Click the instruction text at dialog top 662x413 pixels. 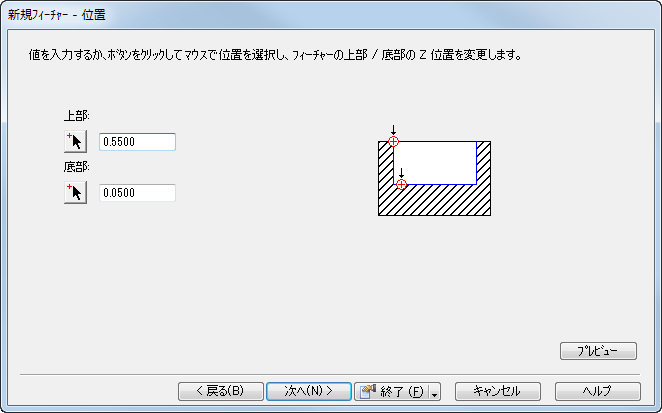click(x=276, y=55)
